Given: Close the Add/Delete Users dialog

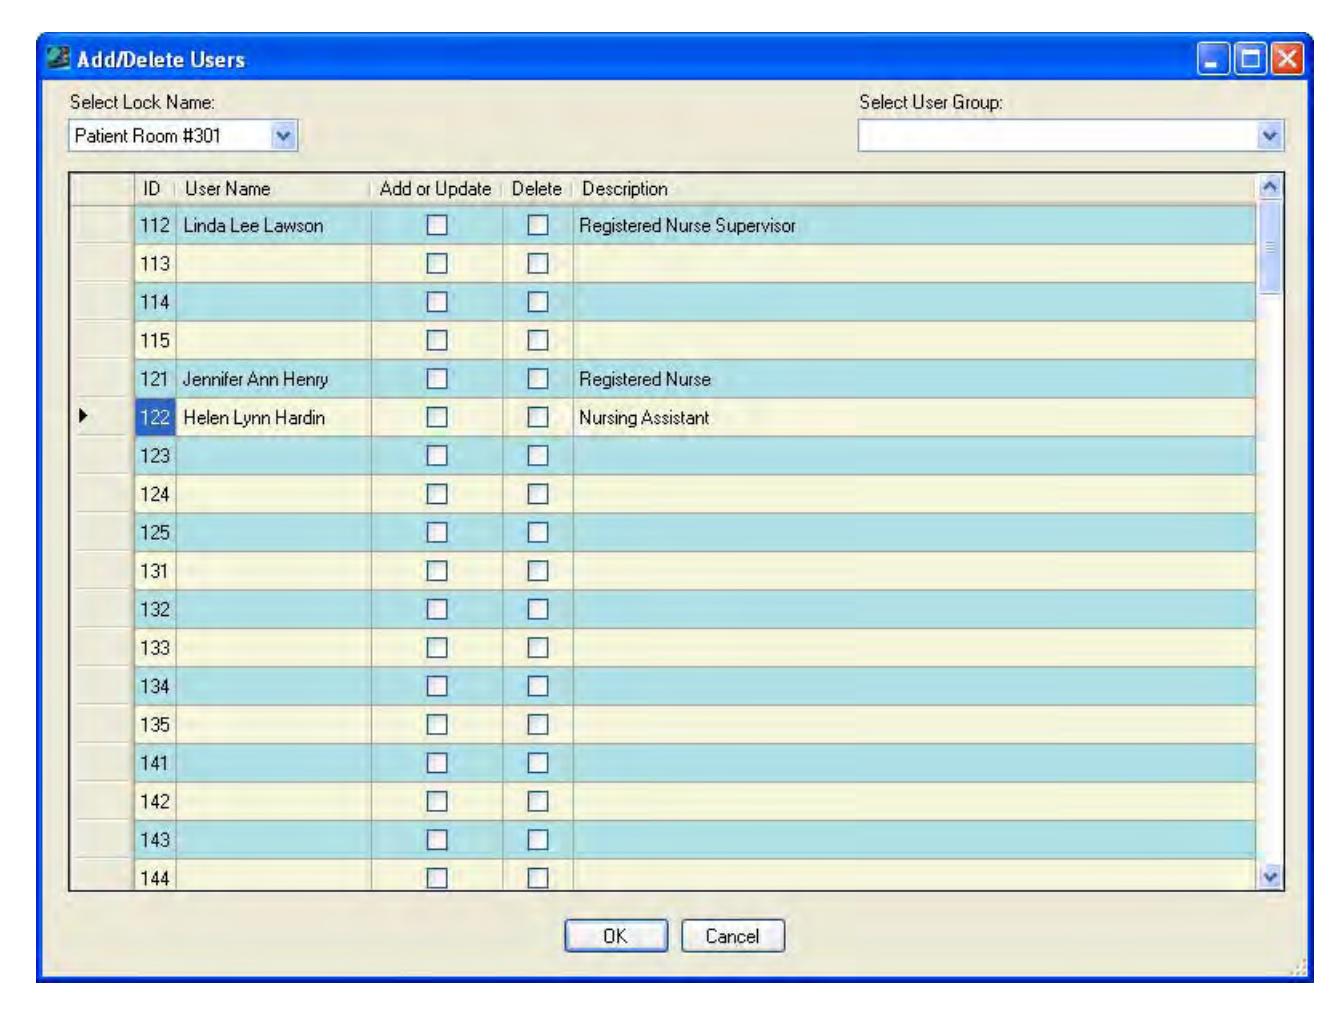Looking at the screenshot, I should pyautogui.click(x=1287, y=59).
